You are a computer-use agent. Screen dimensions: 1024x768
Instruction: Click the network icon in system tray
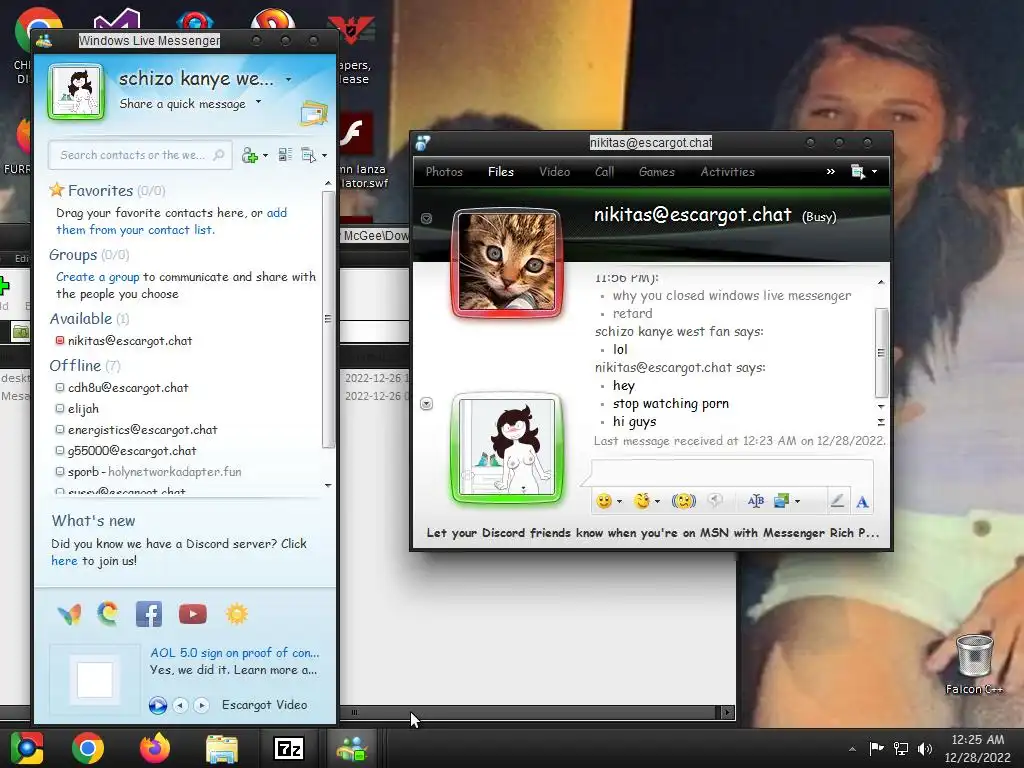point(901,748)
